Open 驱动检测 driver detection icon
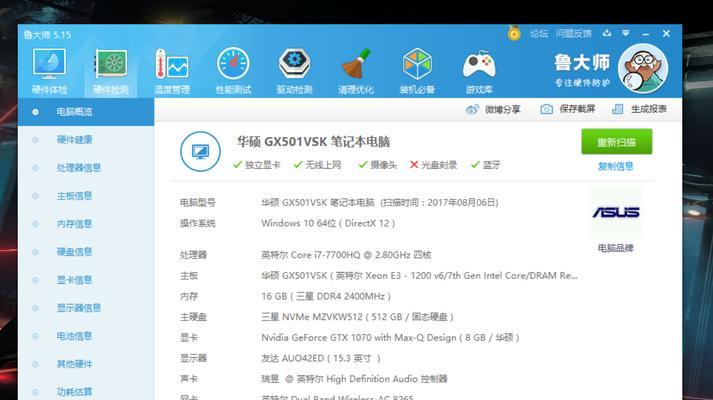The height and width of the screenshot is (400, 713). pos(295,71)
